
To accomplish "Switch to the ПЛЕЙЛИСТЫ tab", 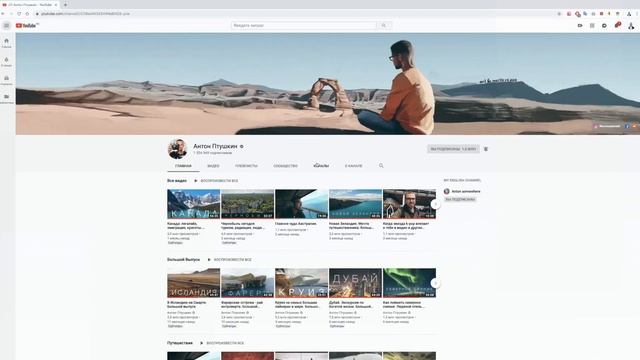I will [246, 166].
